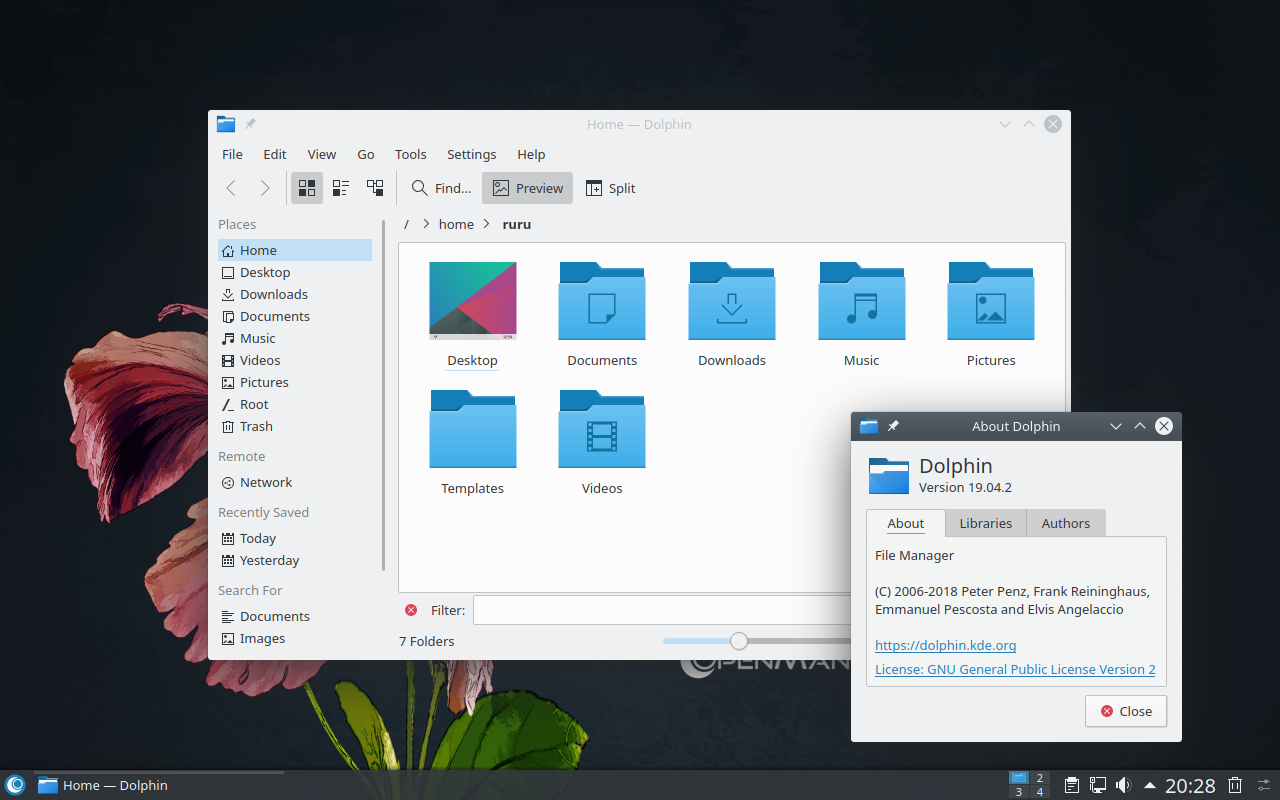Switch to Compact view mode
Image resolution: width=1280 pixels, height=800 pixels.
(x=341, y=188)
